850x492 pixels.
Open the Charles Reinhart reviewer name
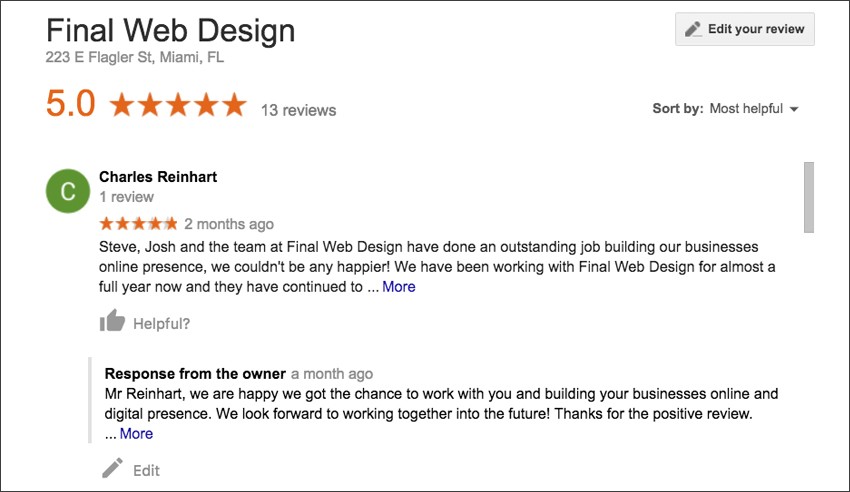[x=158, y=177]
